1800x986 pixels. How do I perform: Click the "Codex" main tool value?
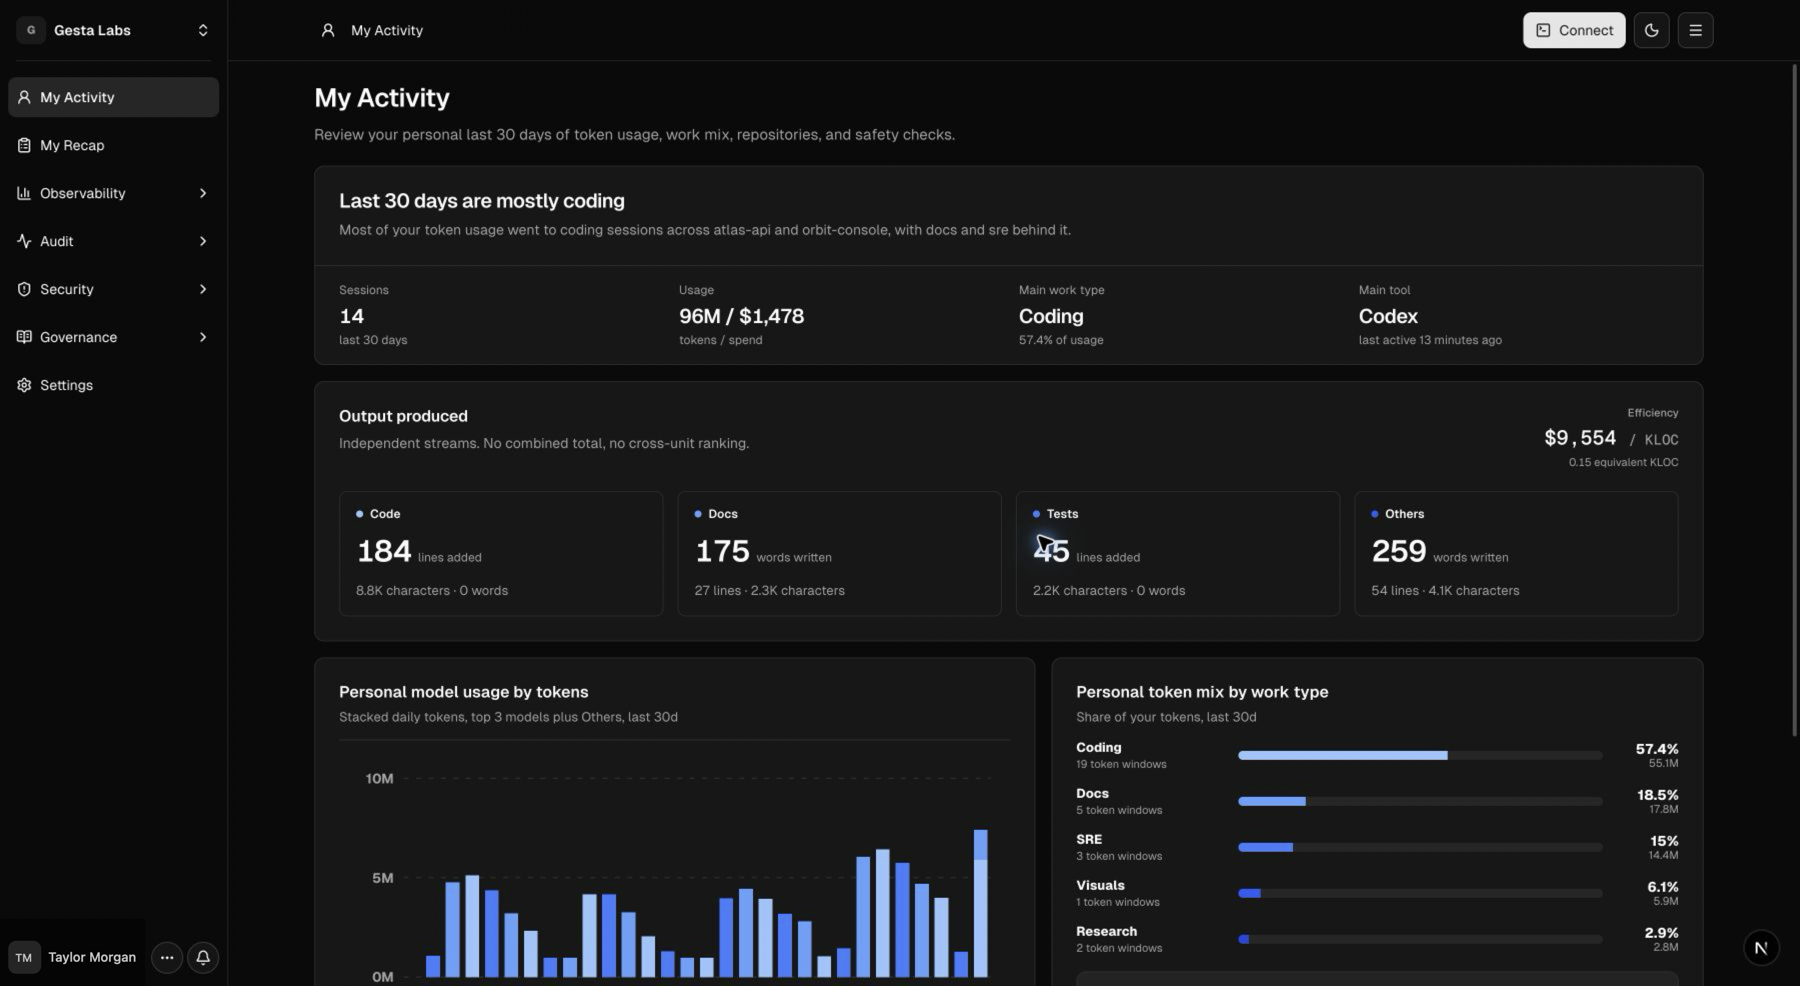click(x=1388, y=316)
